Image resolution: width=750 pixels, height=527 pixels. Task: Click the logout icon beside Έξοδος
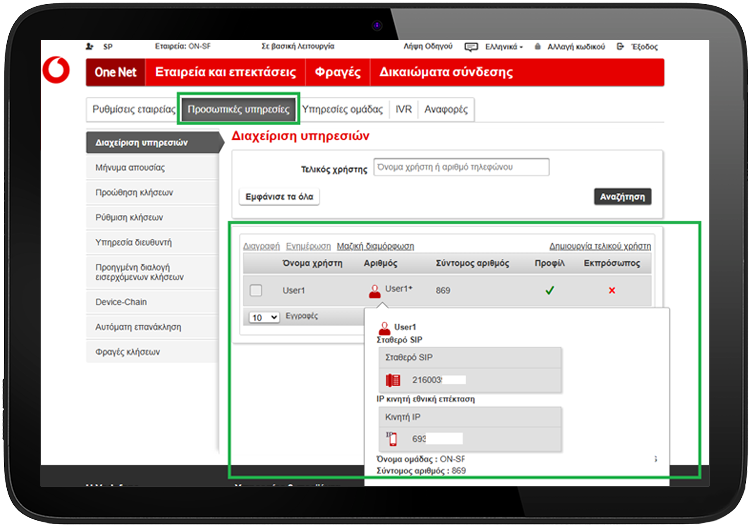tap(620, 46)
